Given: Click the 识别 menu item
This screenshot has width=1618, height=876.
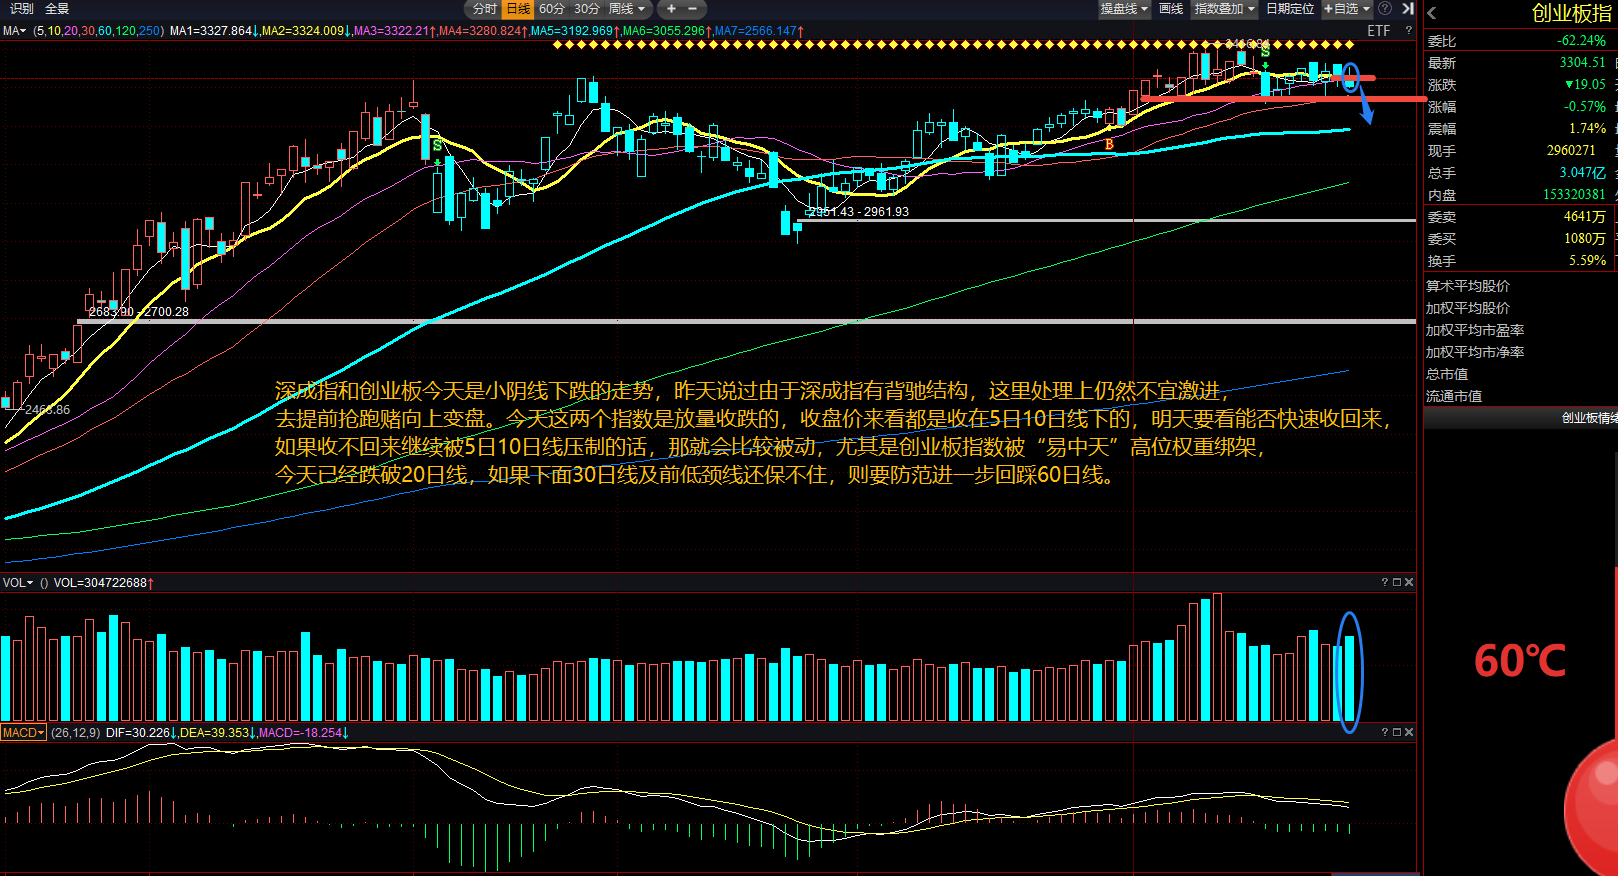Looking at the screenshot, I should point(21,9).
